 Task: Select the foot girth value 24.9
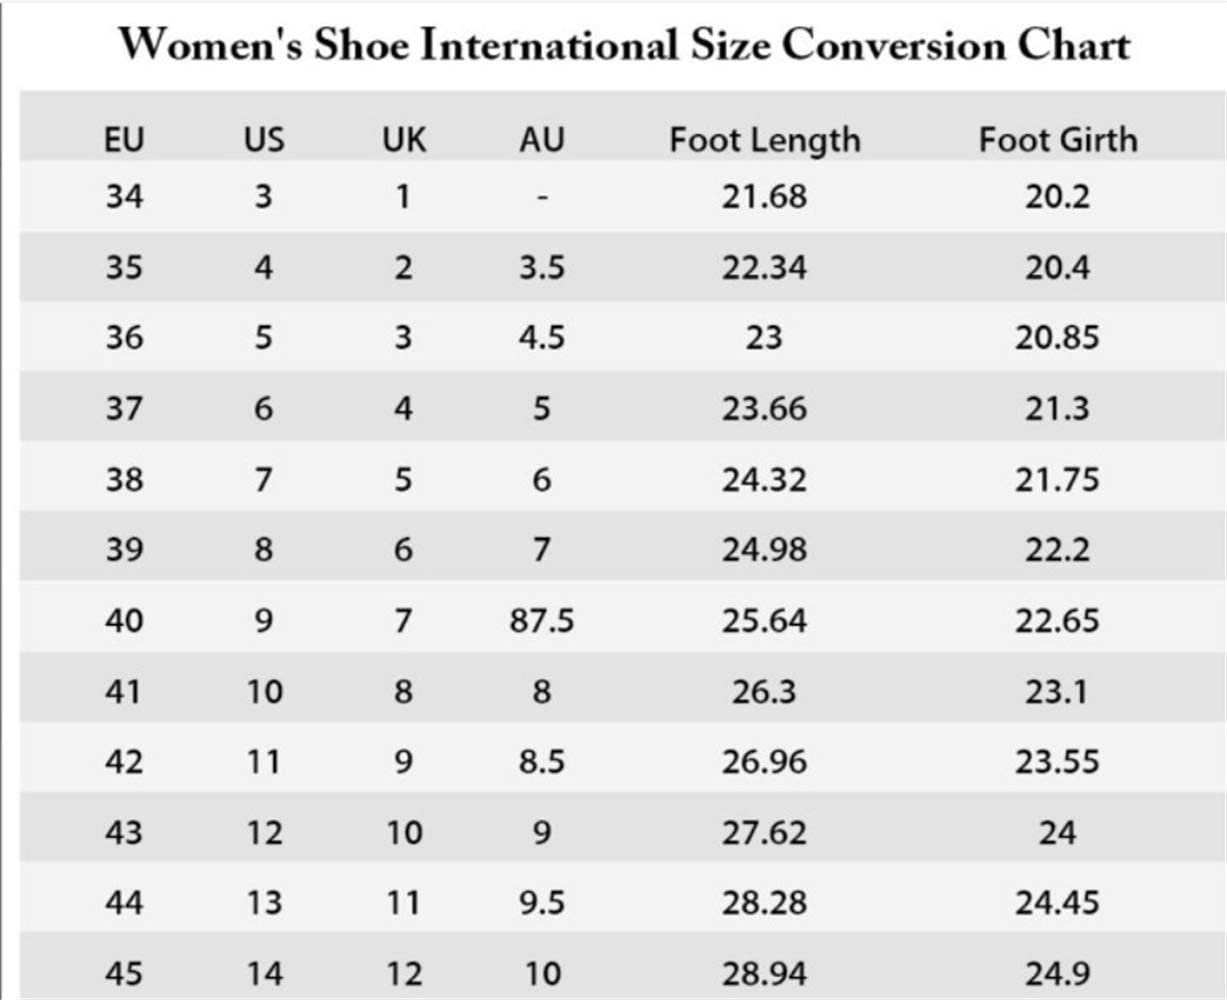(x=1057, y=974)
